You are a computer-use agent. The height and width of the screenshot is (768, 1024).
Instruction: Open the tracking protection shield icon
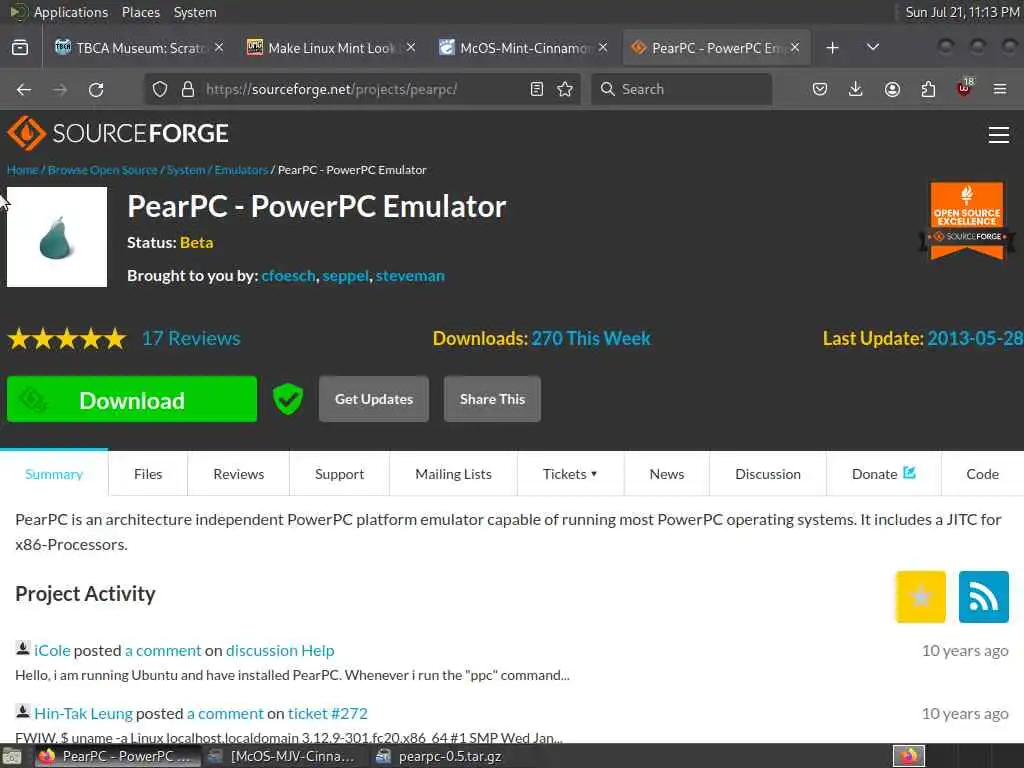160,89
